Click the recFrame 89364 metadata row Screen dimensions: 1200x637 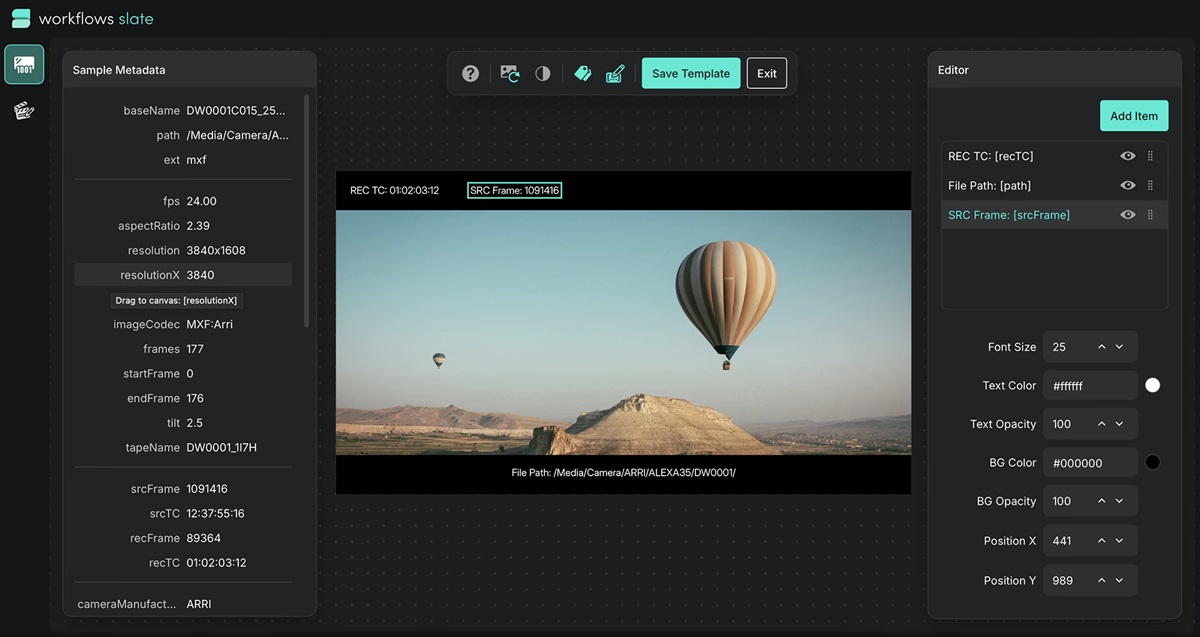point(183,538)
